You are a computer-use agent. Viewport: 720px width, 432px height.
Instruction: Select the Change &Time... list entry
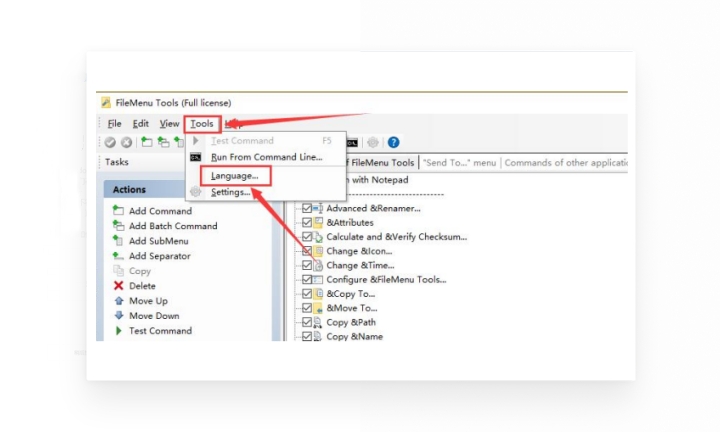(x=360, y=265)
